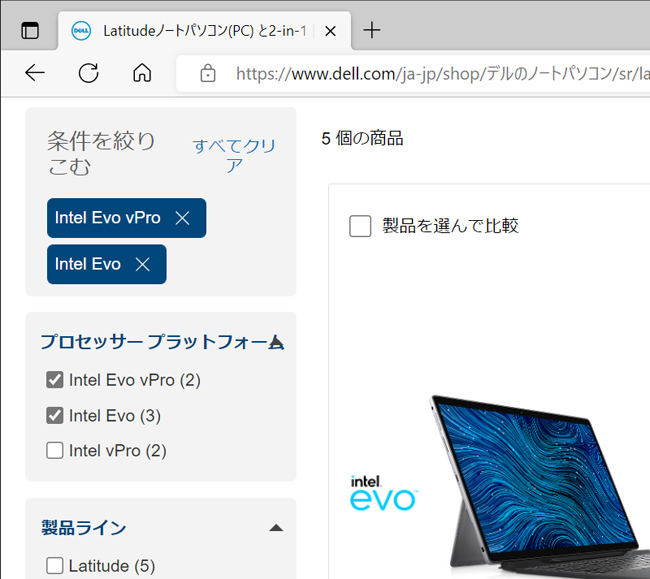Viewport: 650px width, 579px height.
Task: Click the intel evo badge logo
Action: (x=383, y=492)
